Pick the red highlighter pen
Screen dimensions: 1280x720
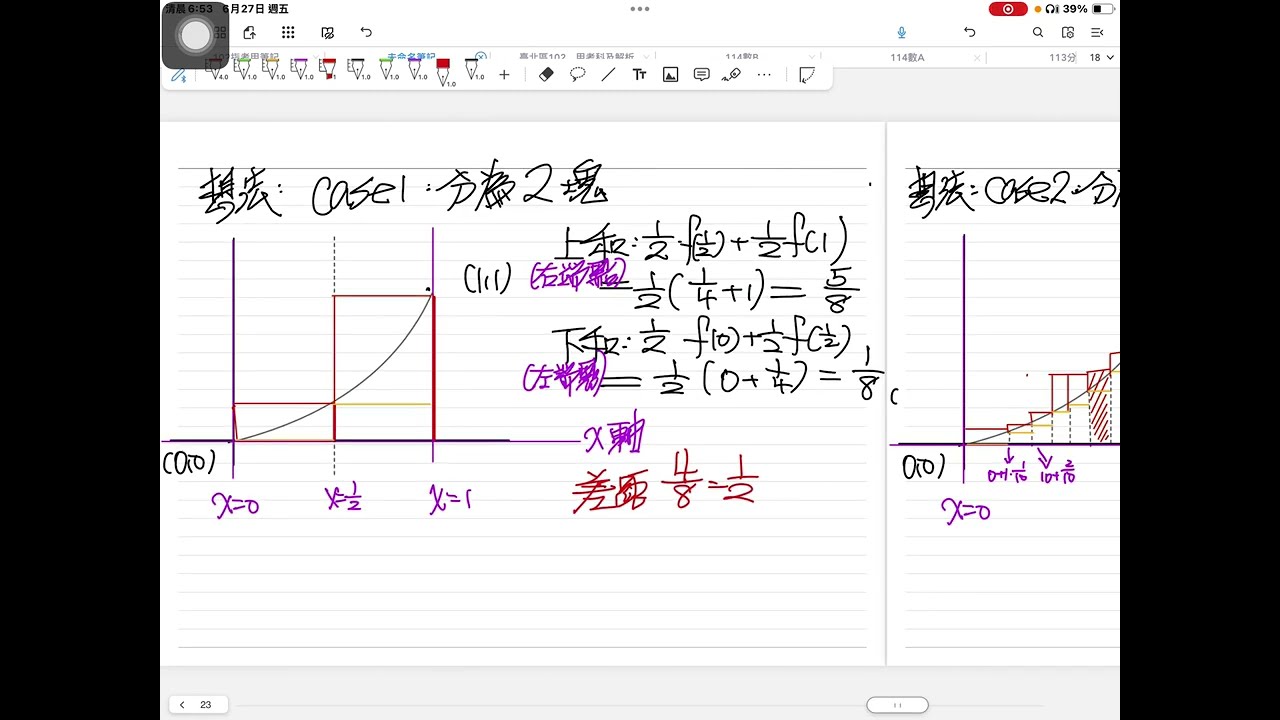pyautogui.click(x=328, y=70)
